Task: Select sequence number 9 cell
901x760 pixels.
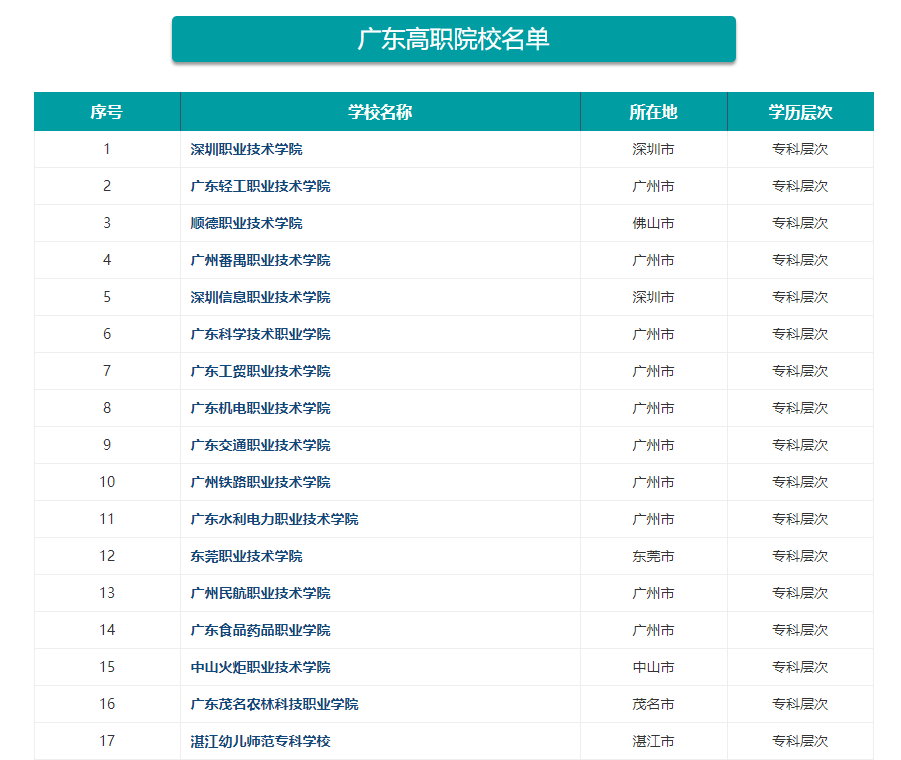Action: point(107,445)
